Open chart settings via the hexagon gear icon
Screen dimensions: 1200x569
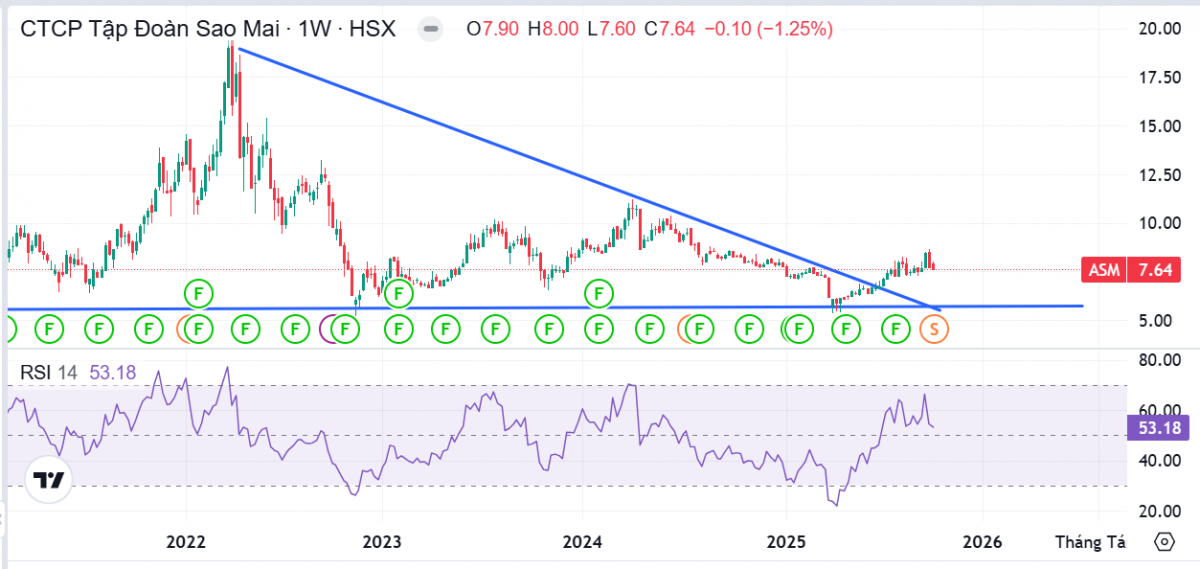[1164, 542]
